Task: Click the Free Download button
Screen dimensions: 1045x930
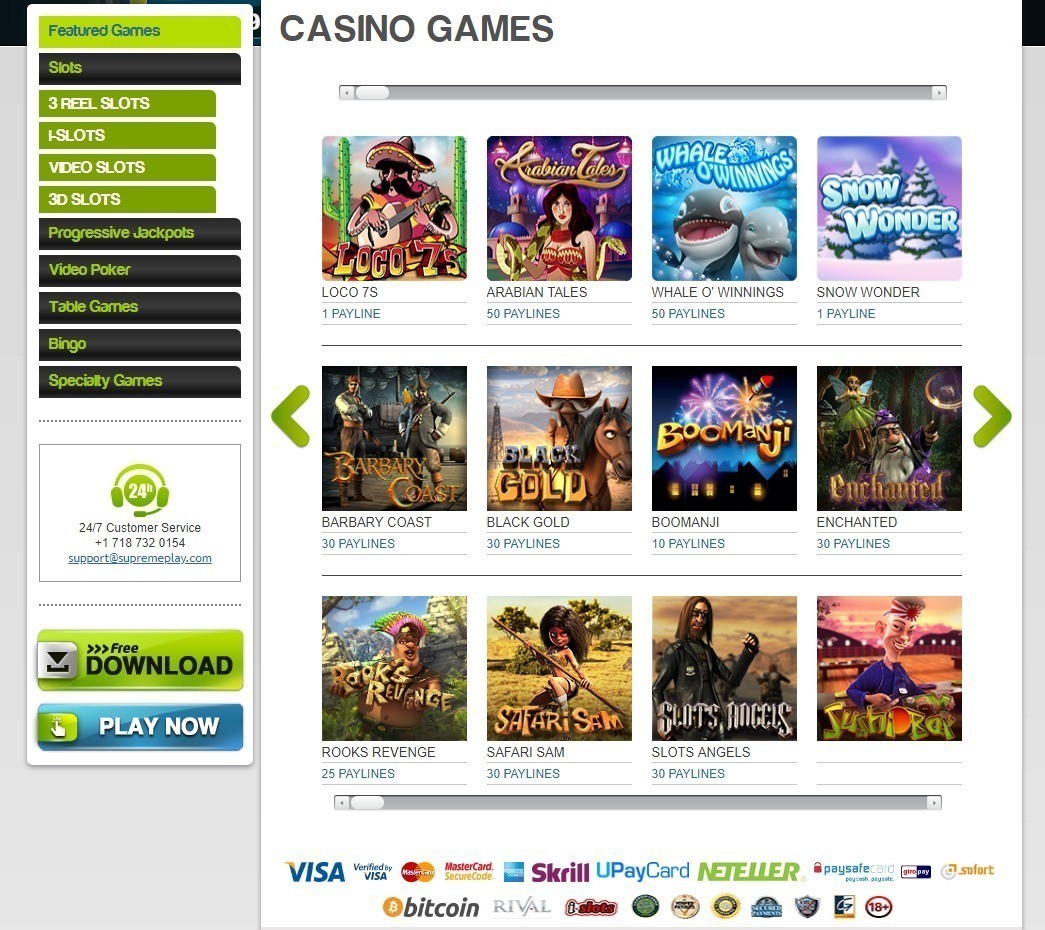Action: coord(141,660)
